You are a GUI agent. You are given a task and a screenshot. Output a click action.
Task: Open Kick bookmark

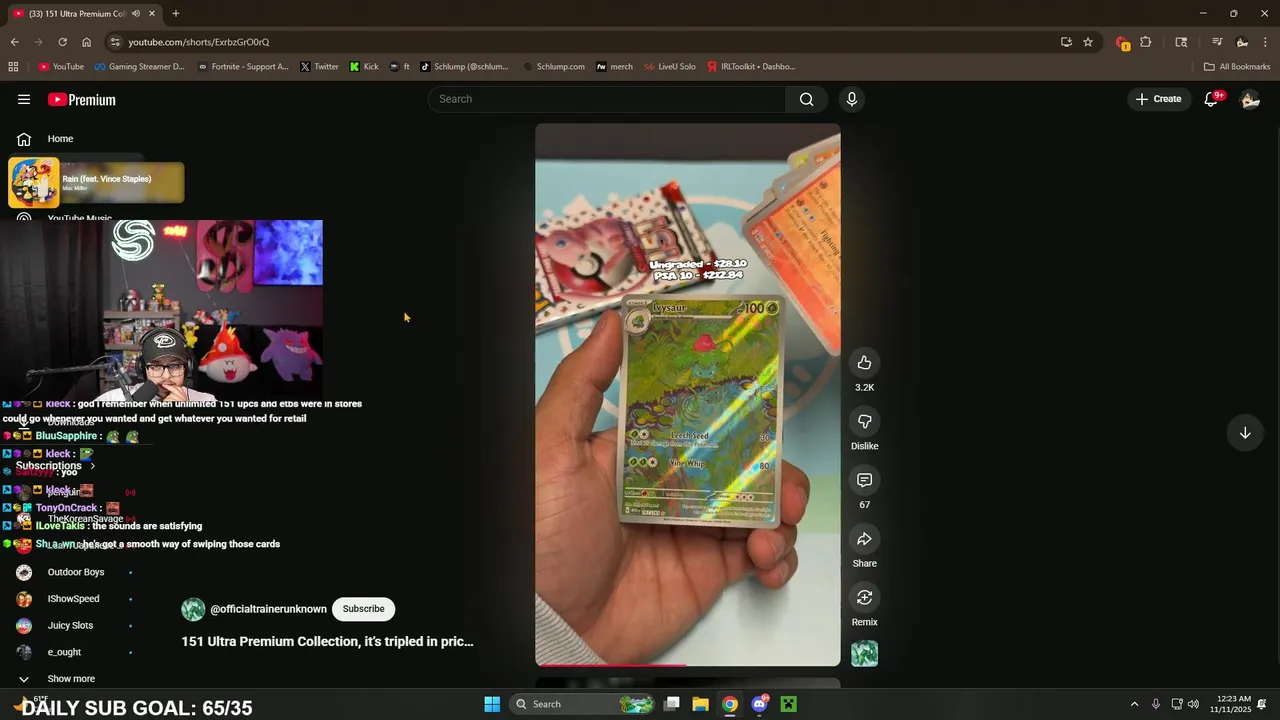364,67
